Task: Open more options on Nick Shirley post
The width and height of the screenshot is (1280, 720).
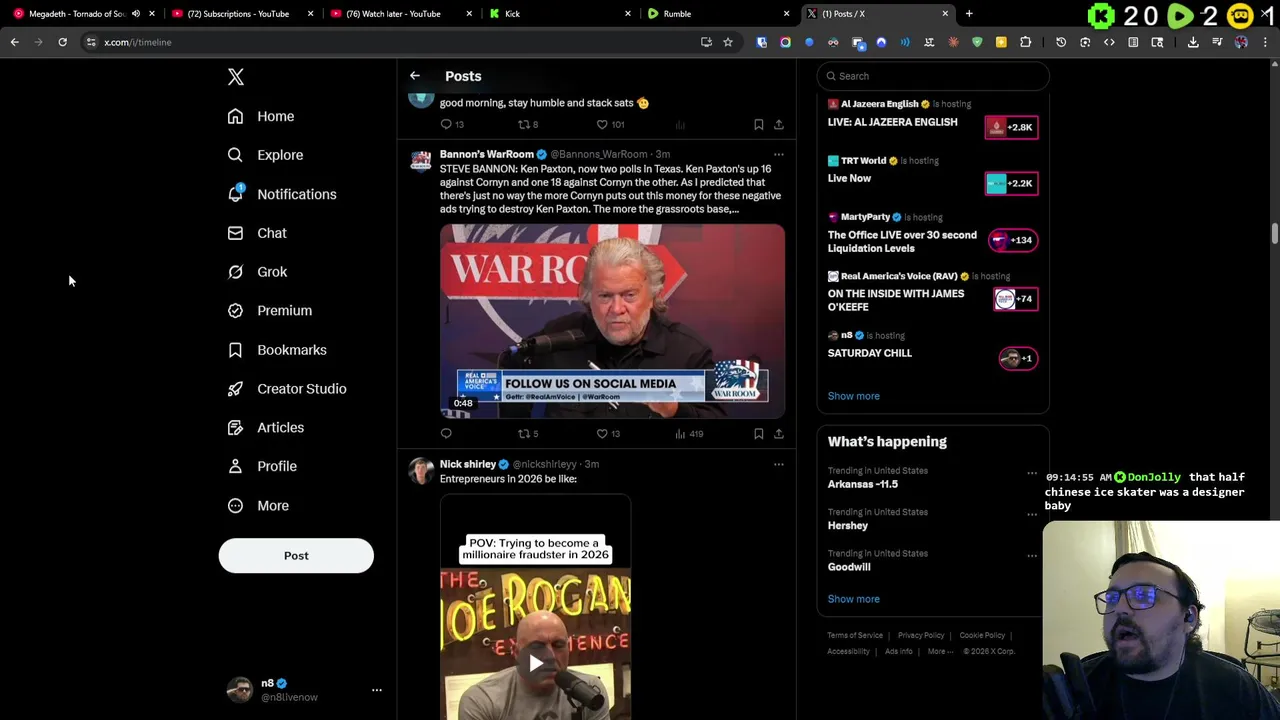Action: [779, 465]
